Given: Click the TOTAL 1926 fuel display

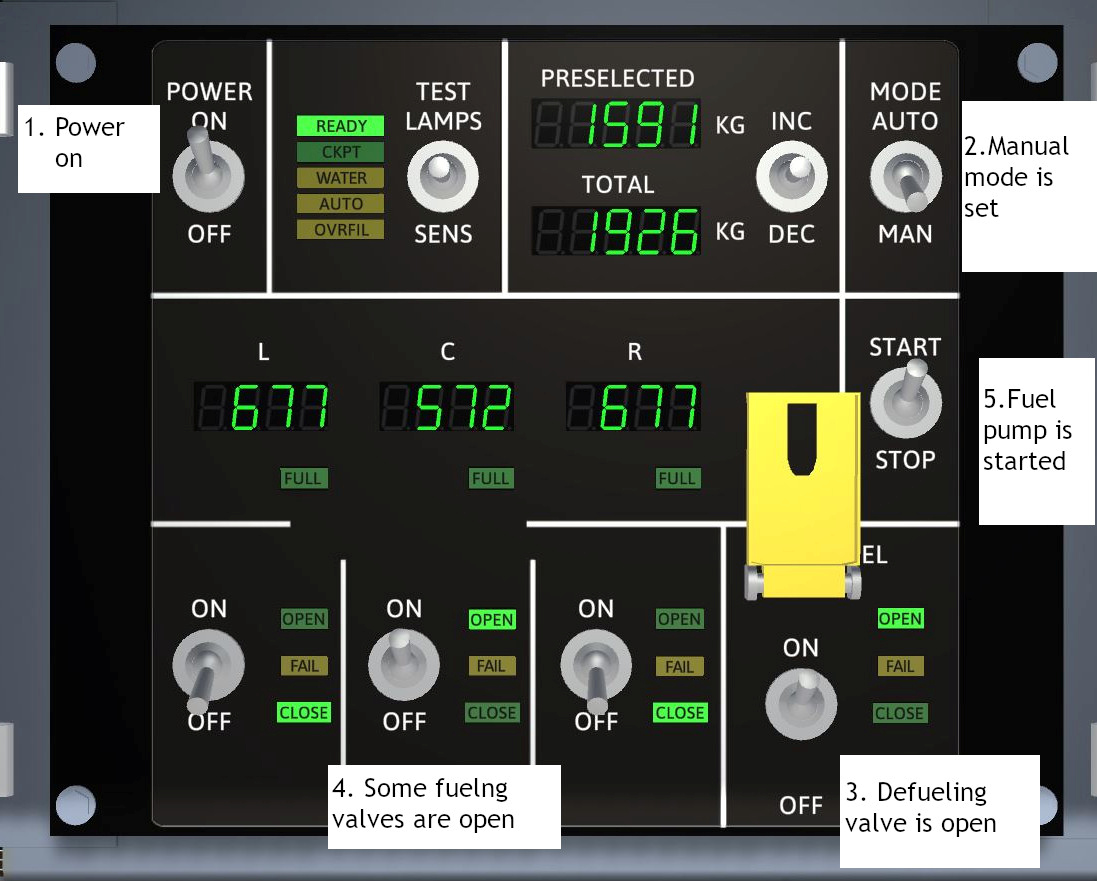Looking at the screenshot, I should (617, 233).
